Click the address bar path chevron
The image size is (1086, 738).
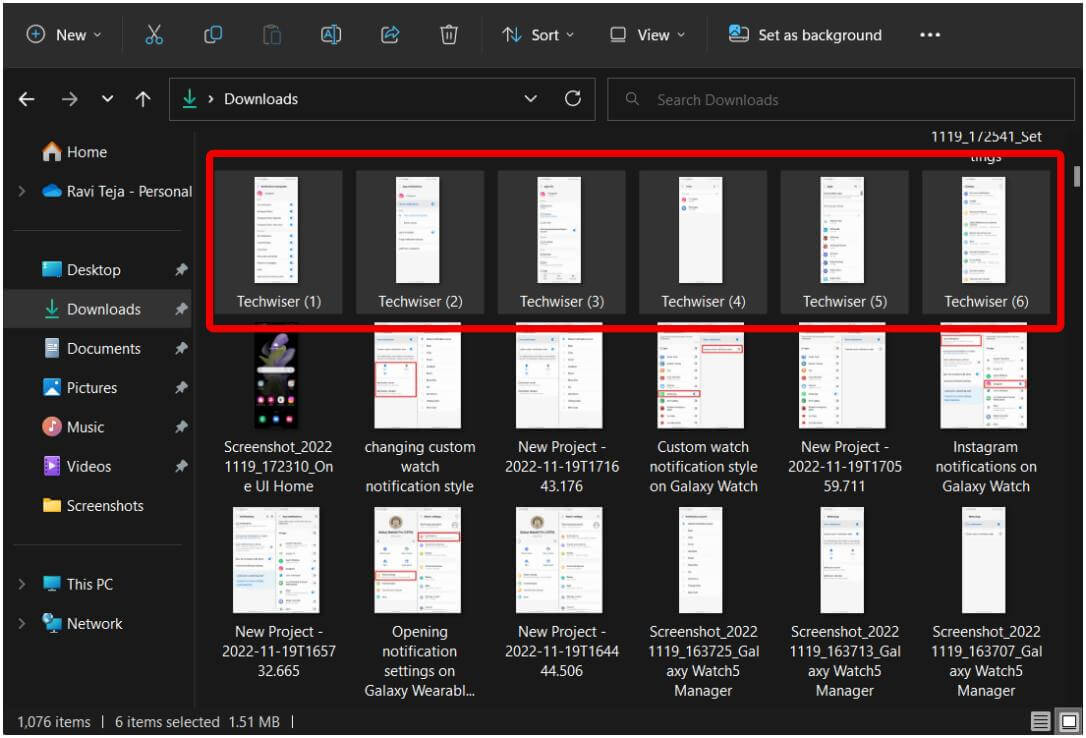(211, 99)
